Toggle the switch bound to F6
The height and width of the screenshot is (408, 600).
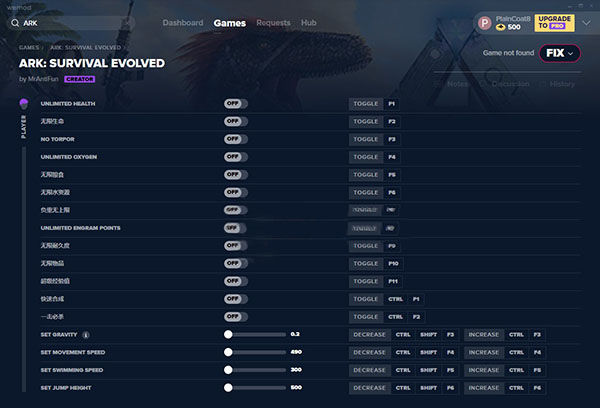click(x=236, y=192)
